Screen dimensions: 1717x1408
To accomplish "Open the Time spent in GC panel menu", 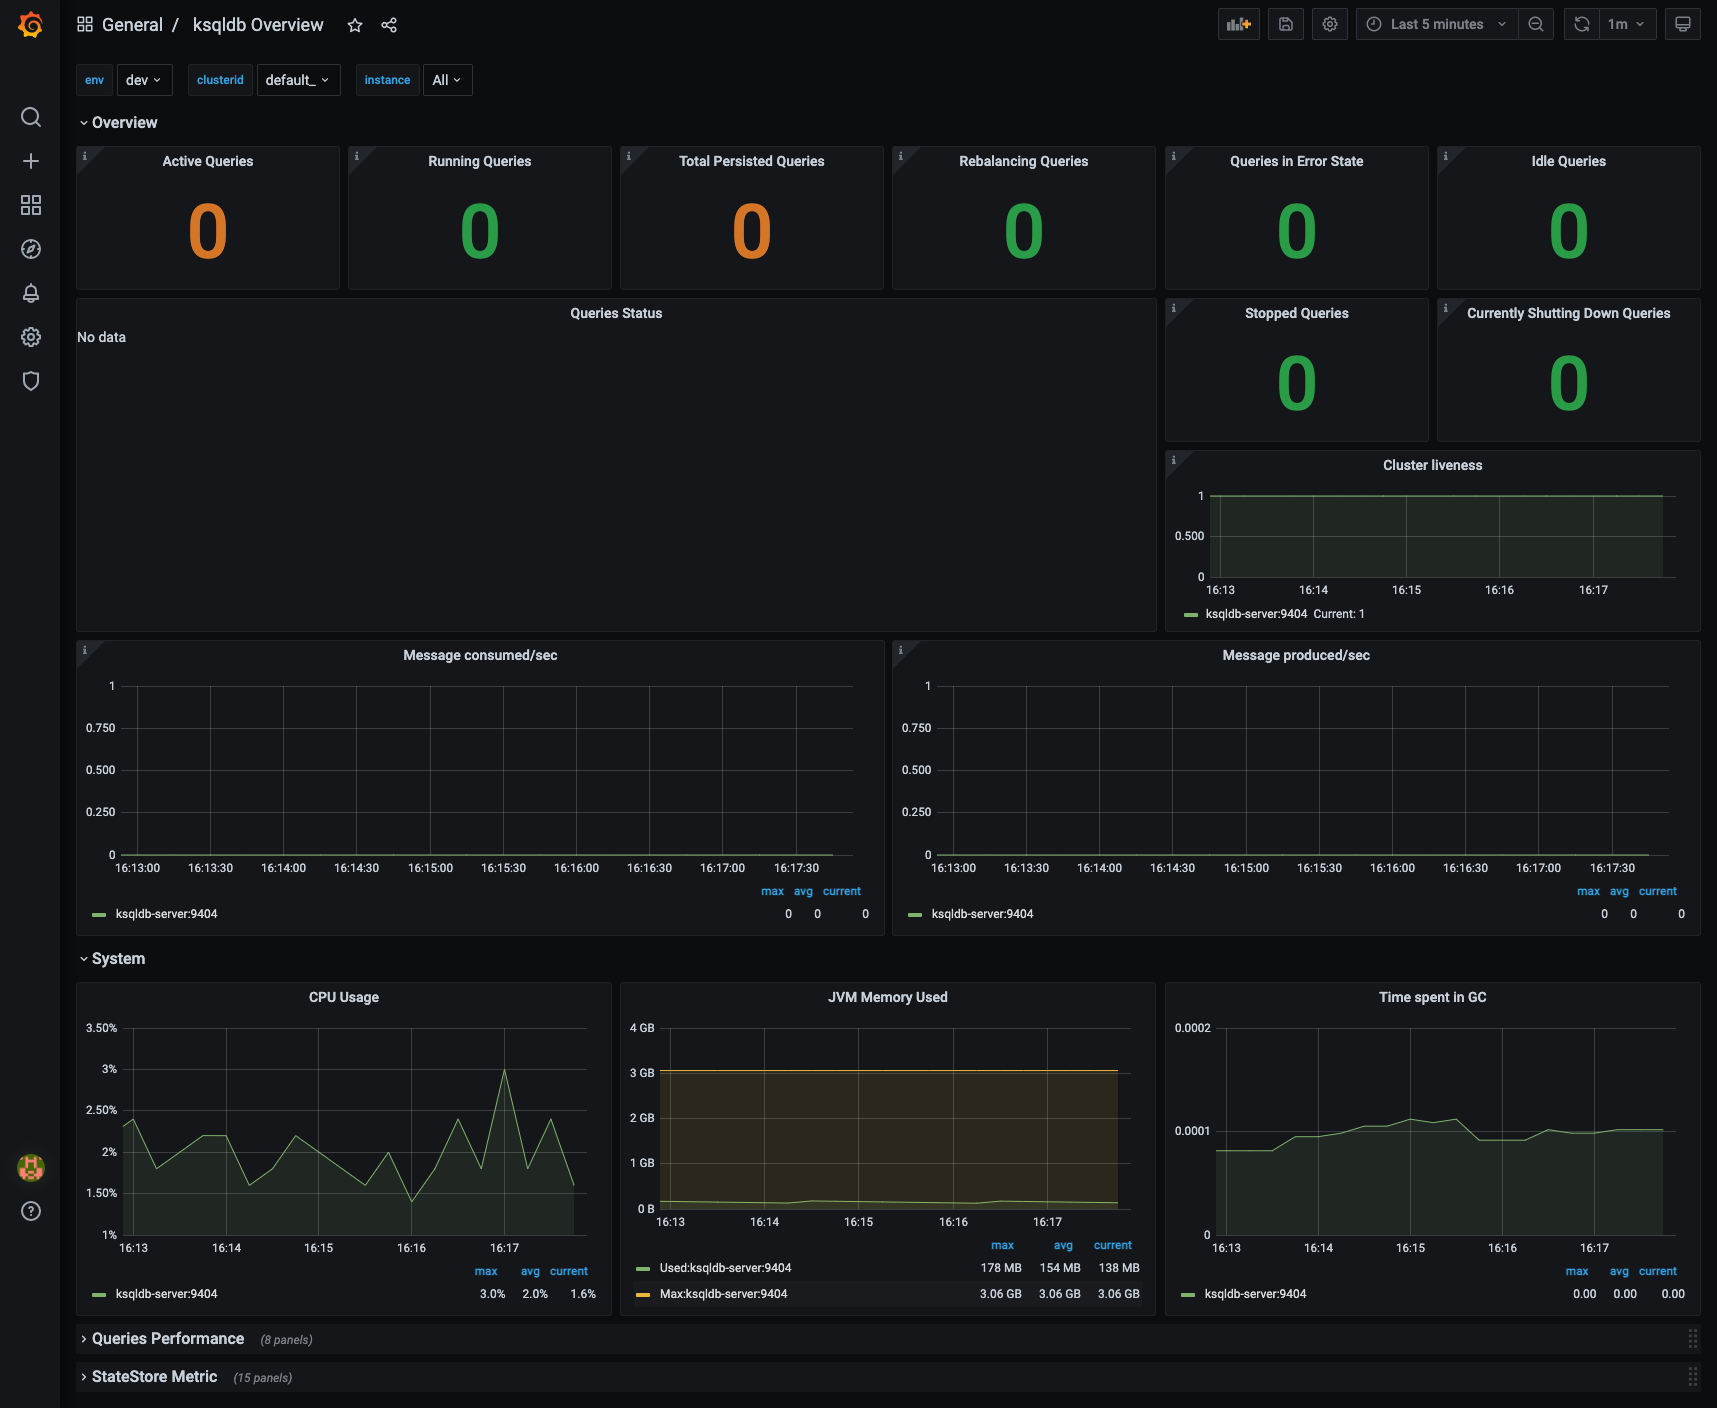I will click(1433, 997).
